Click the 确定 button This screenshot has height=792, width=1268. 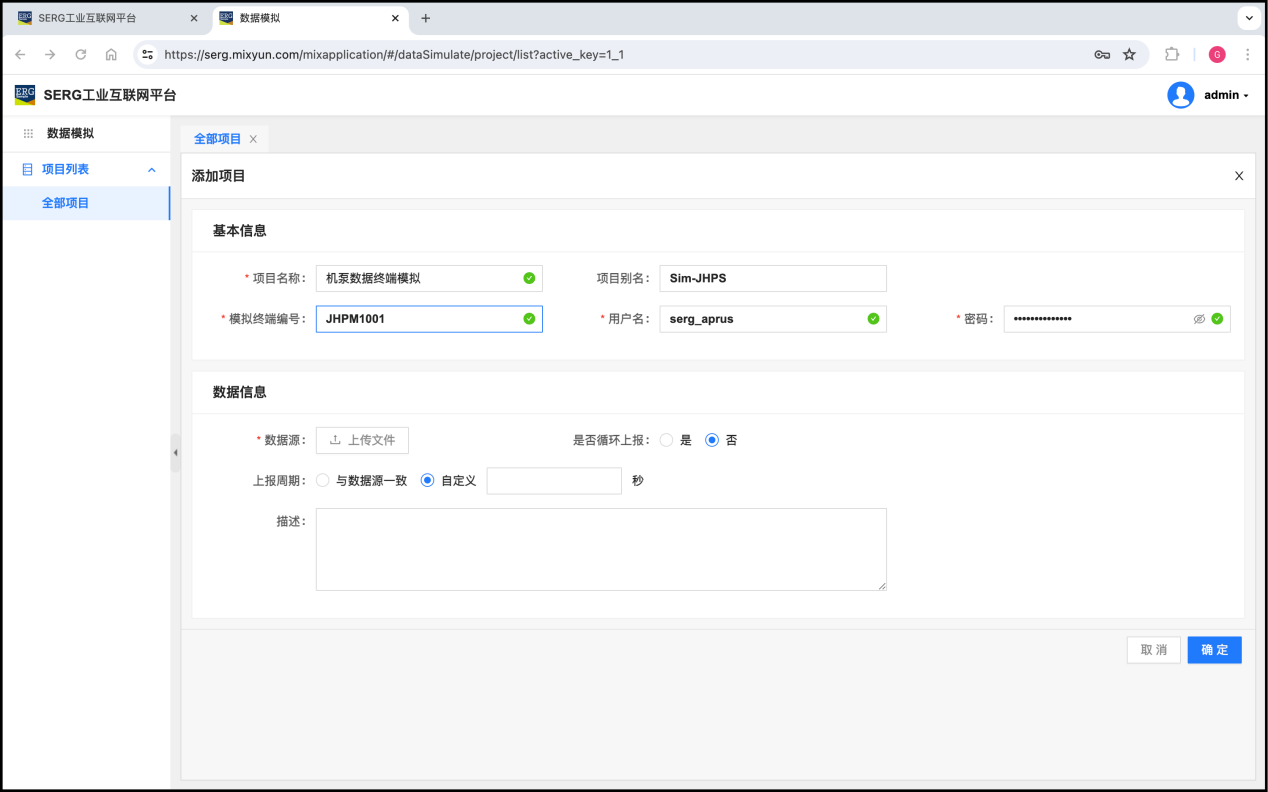tap(1214, 650)
